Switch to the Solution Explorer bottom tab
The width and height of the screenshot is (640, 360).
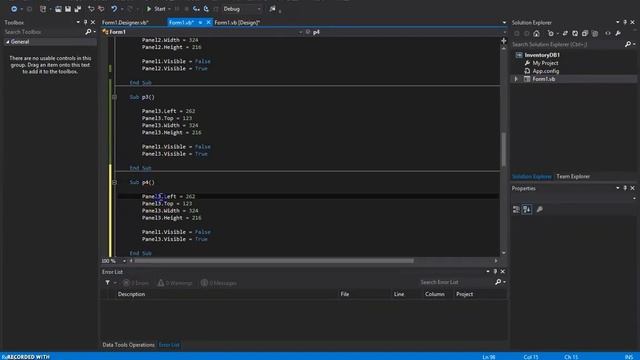(x=532, y=176)
